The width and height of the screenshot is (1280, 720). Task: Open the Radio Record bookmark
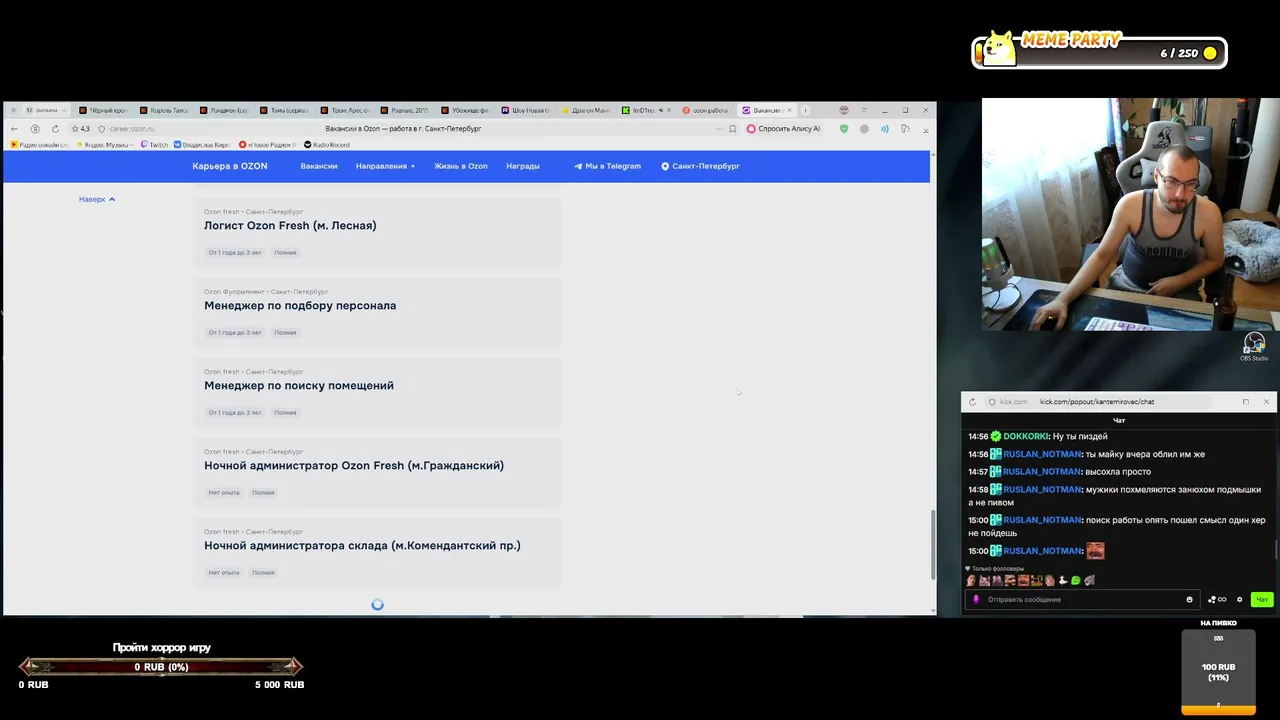click(x=326, y=145)
